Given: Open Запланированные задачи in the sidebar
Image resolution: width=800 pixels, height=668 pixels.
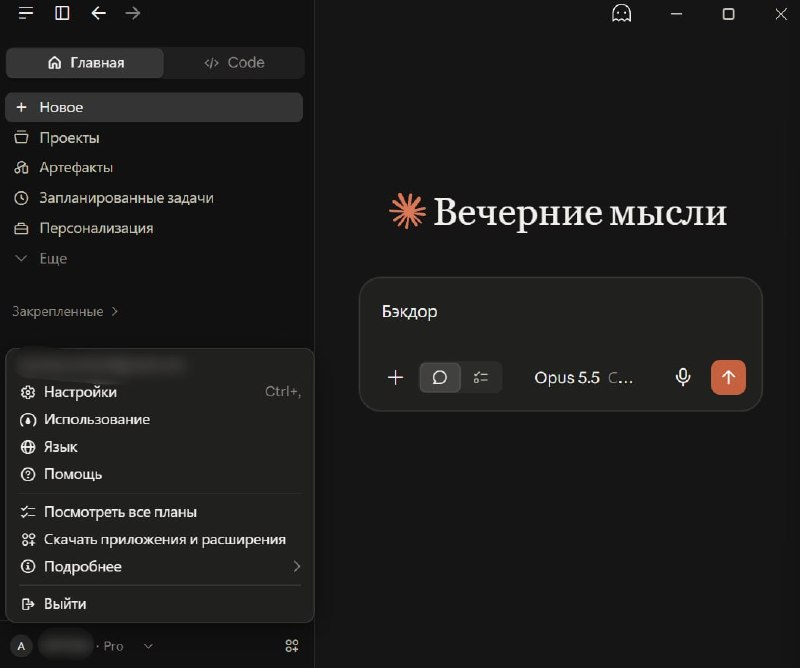Looking at the screenshot, I should click(154, 198).
